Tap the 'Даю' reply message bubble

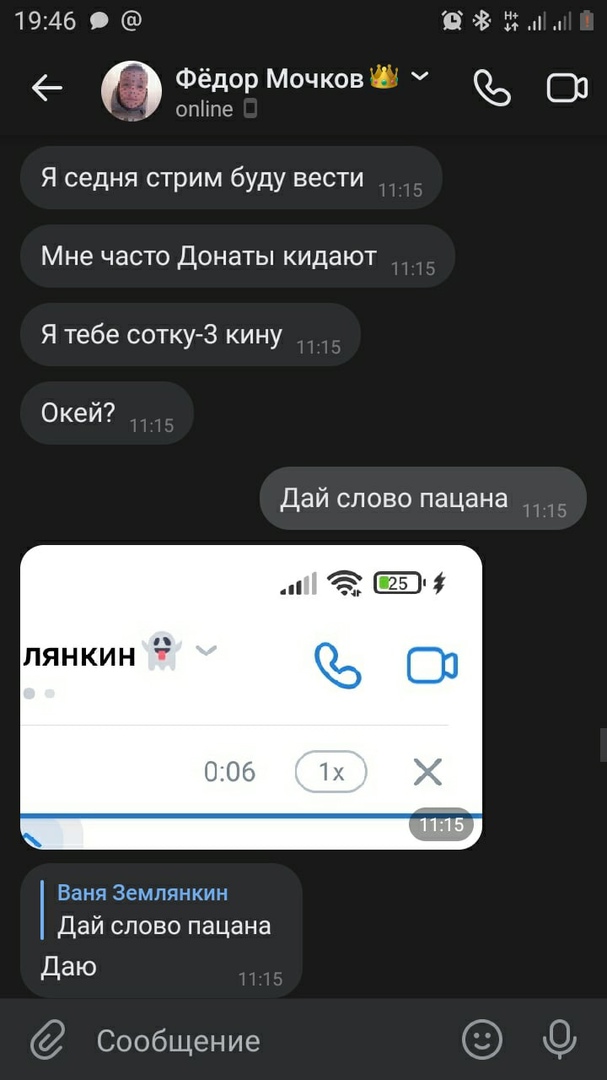161,930
